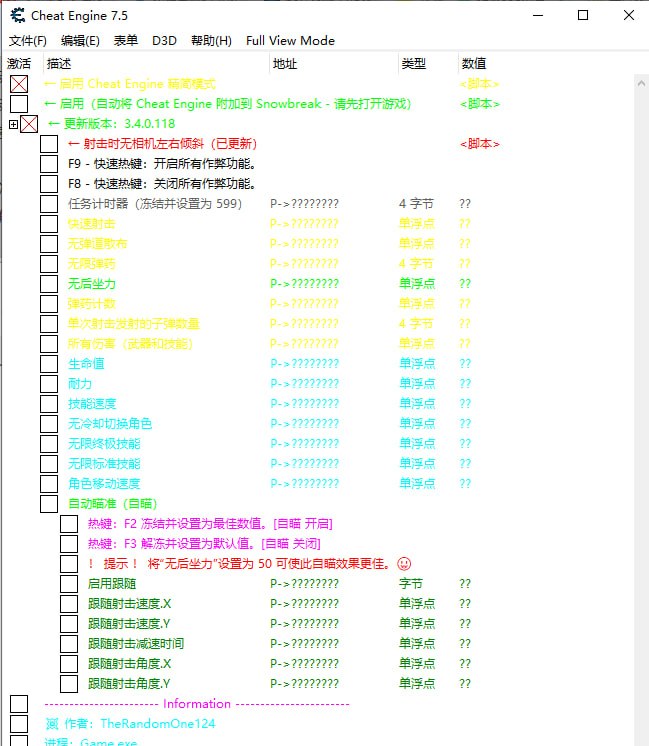The width and height of the screenshot is (649, 746).
Task: Check the 作者 TheRandomOne124 row
Action: 19,724
